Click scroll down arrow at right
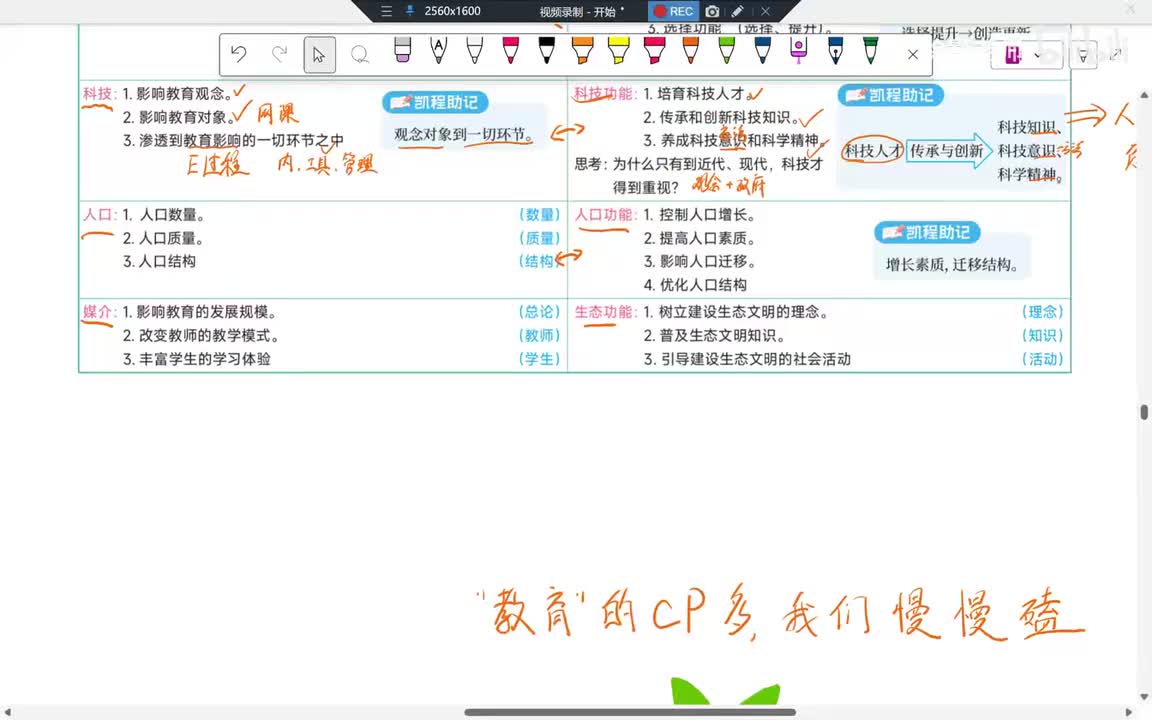The image size is (1152, 720). tap(1144, 696)
